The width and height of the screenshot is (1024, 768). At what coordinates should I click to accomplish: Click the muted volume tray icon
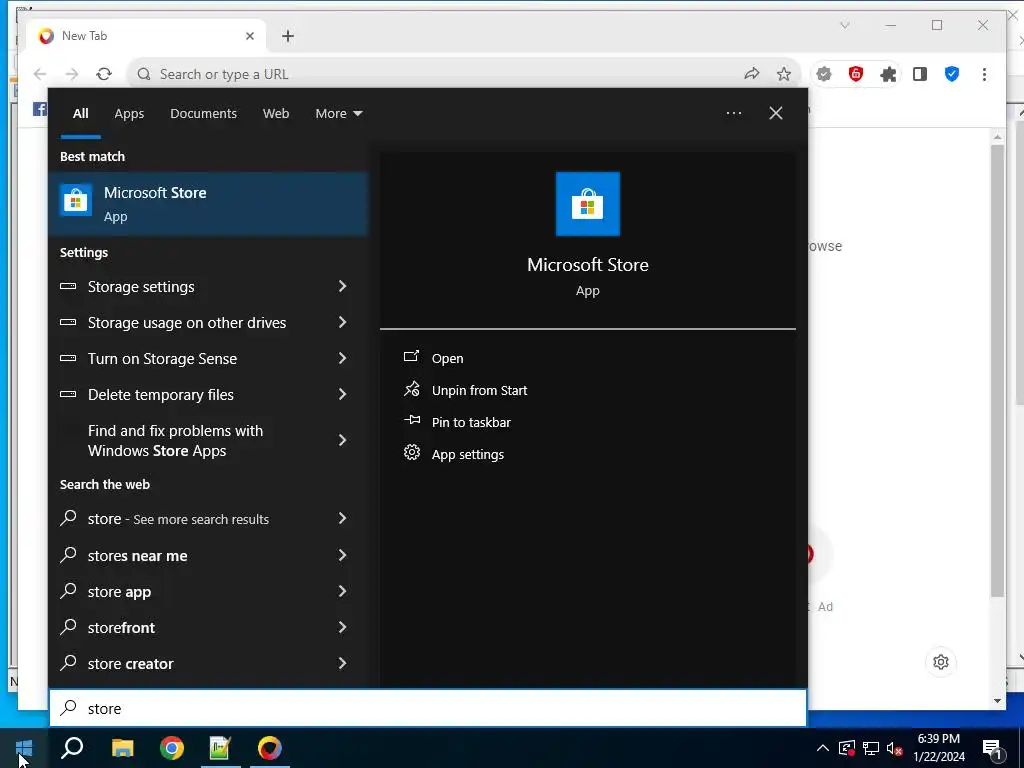(895, 748)
